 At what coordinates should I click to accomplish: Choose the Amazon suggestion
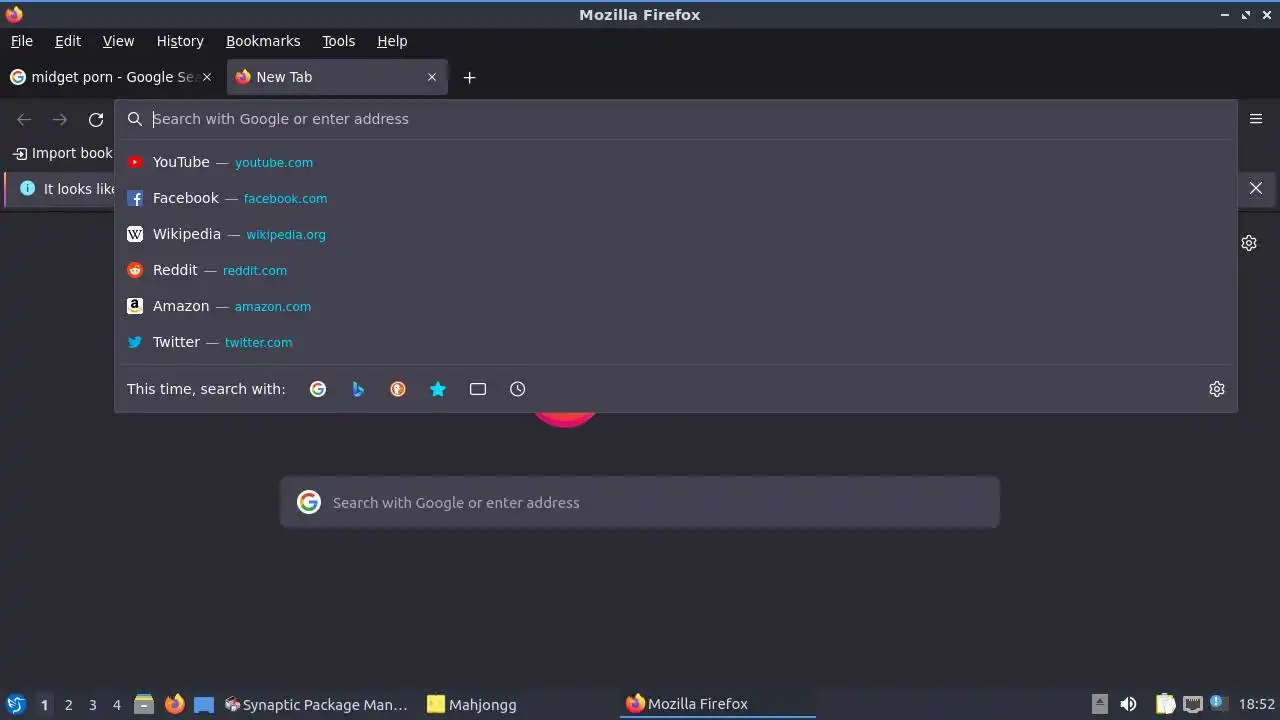pyautogui.click(x=676, y=306)
